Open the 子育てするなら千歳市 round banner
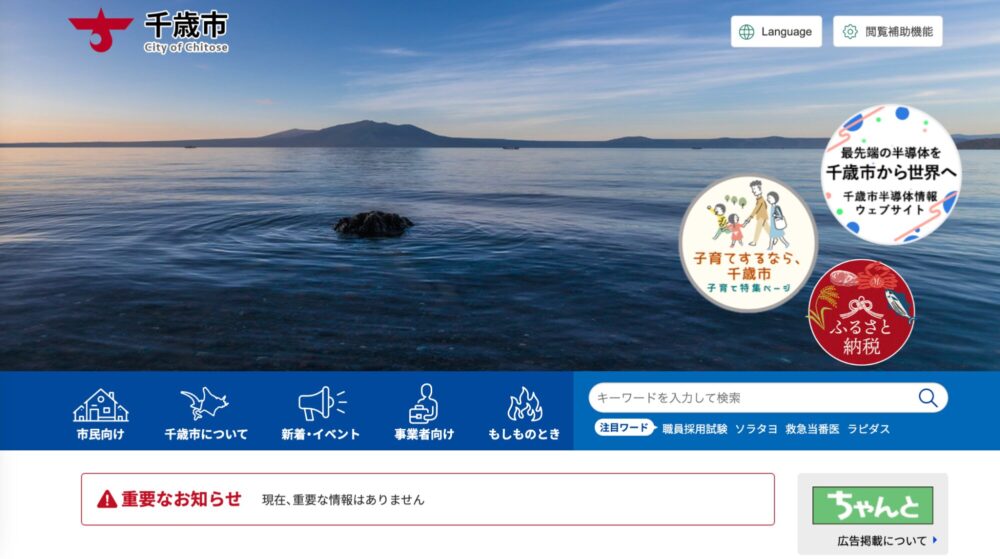 coord(748,243)
